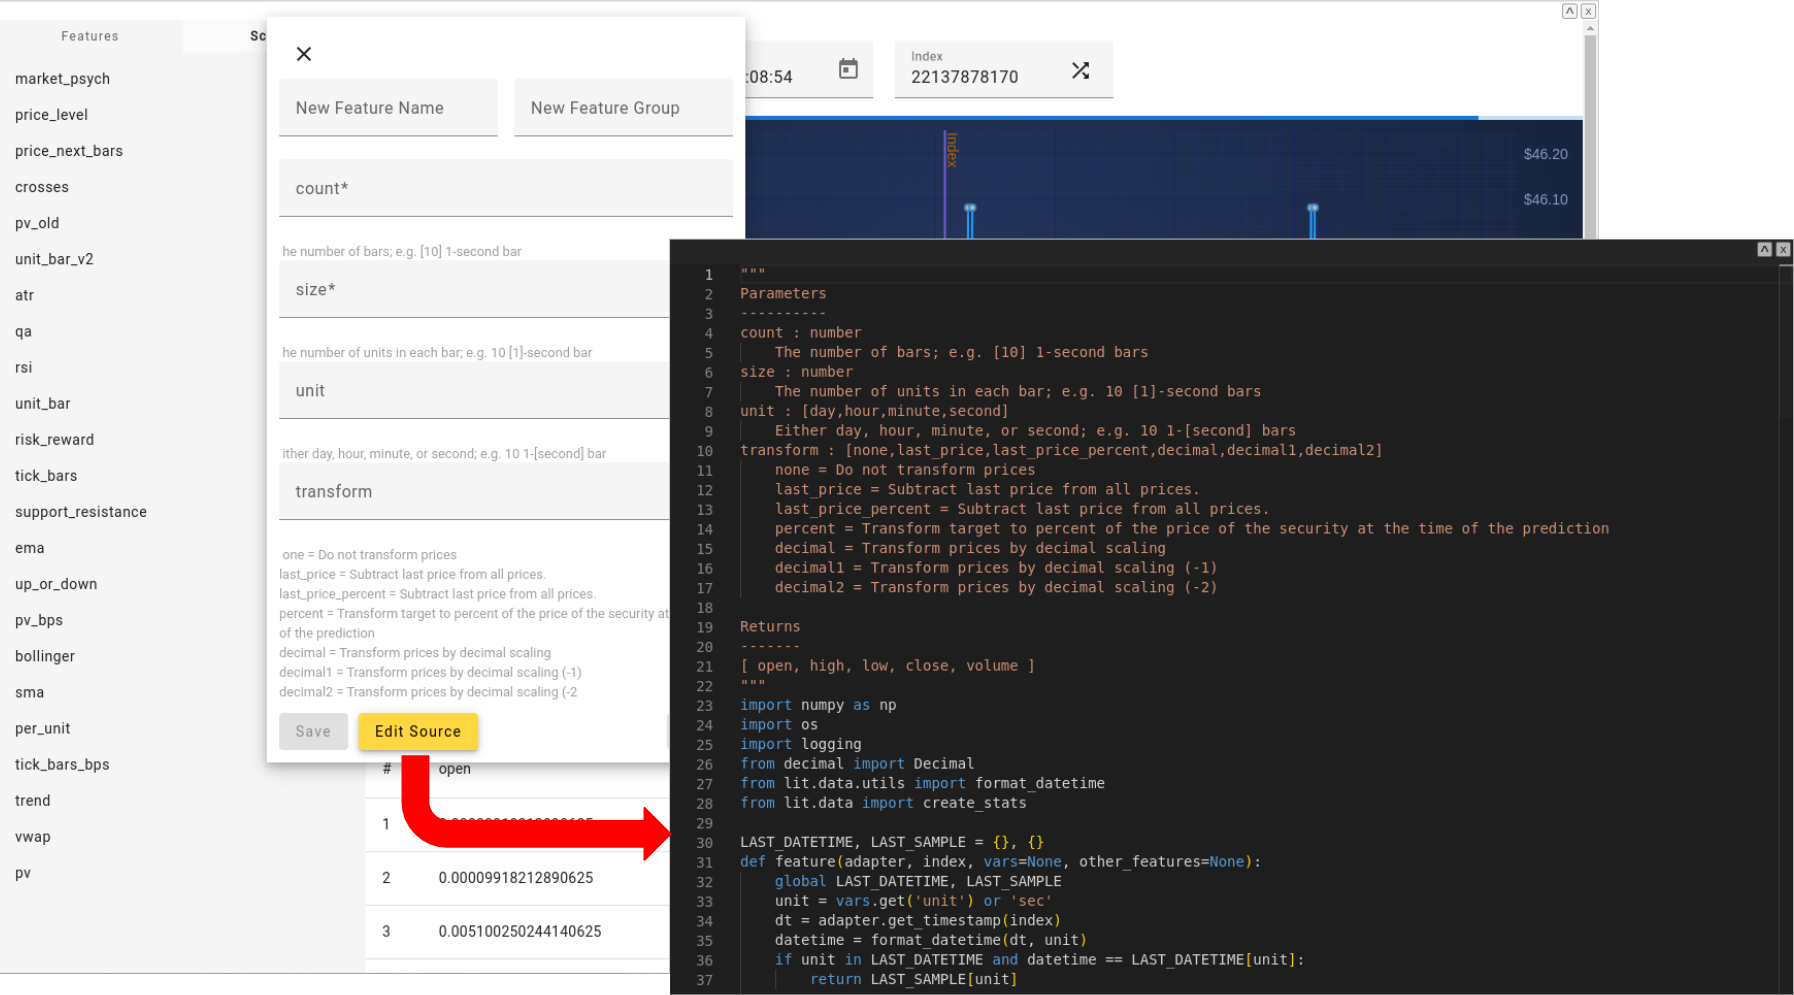
Task: Click the chart scrollbar up arrow
Action: (1590, 29)
